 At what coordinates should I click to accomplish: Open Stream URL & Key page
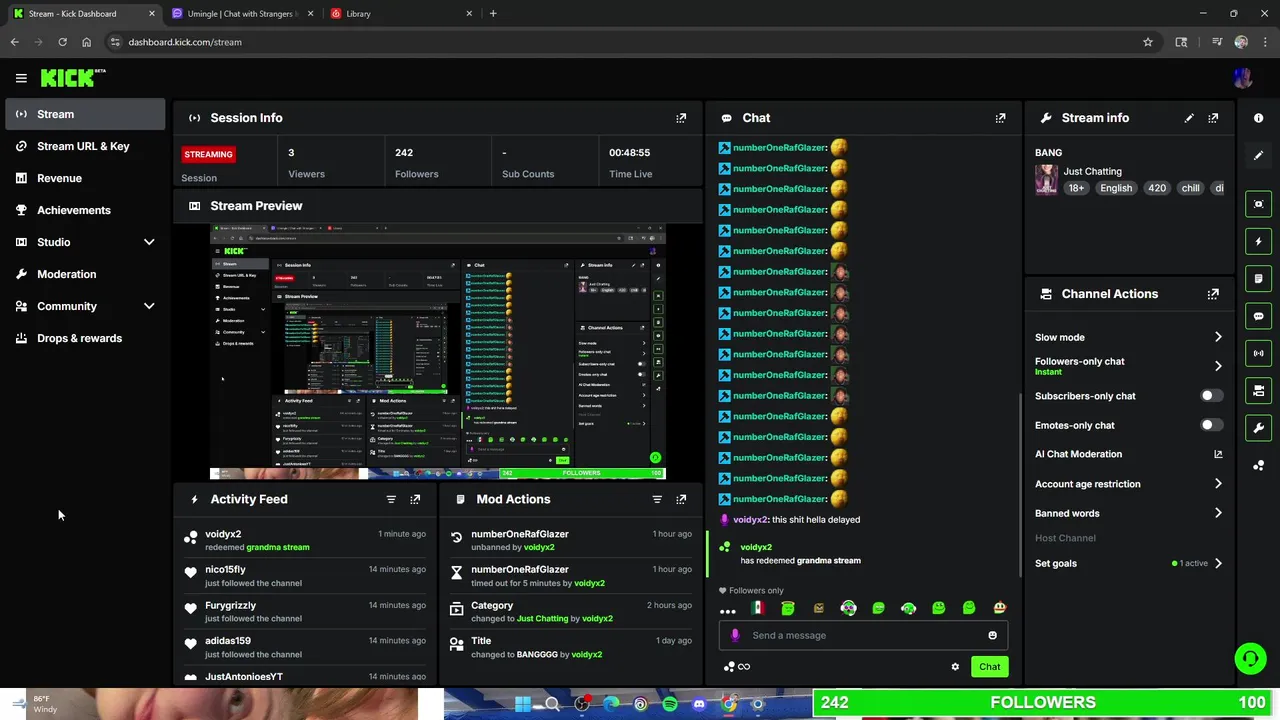pyautogui.click(x=85, y=146)
